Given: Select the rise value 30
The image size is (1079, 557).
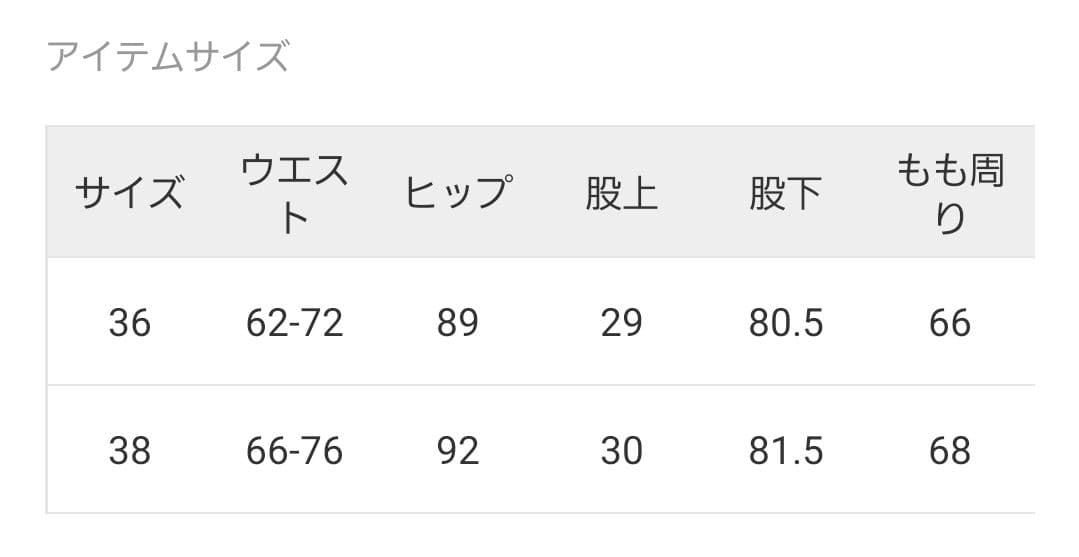Looking at the screenshot, I should (x=621, y=451).
